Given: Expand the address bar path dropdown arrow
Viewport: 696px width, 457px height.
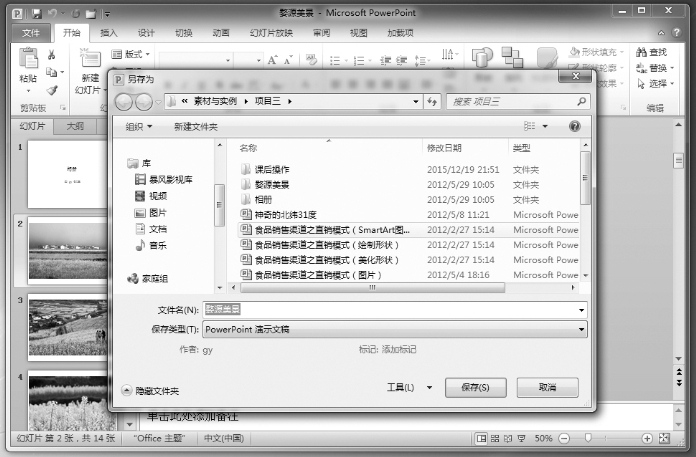Looking at the screenshot, I should (415, 102).
